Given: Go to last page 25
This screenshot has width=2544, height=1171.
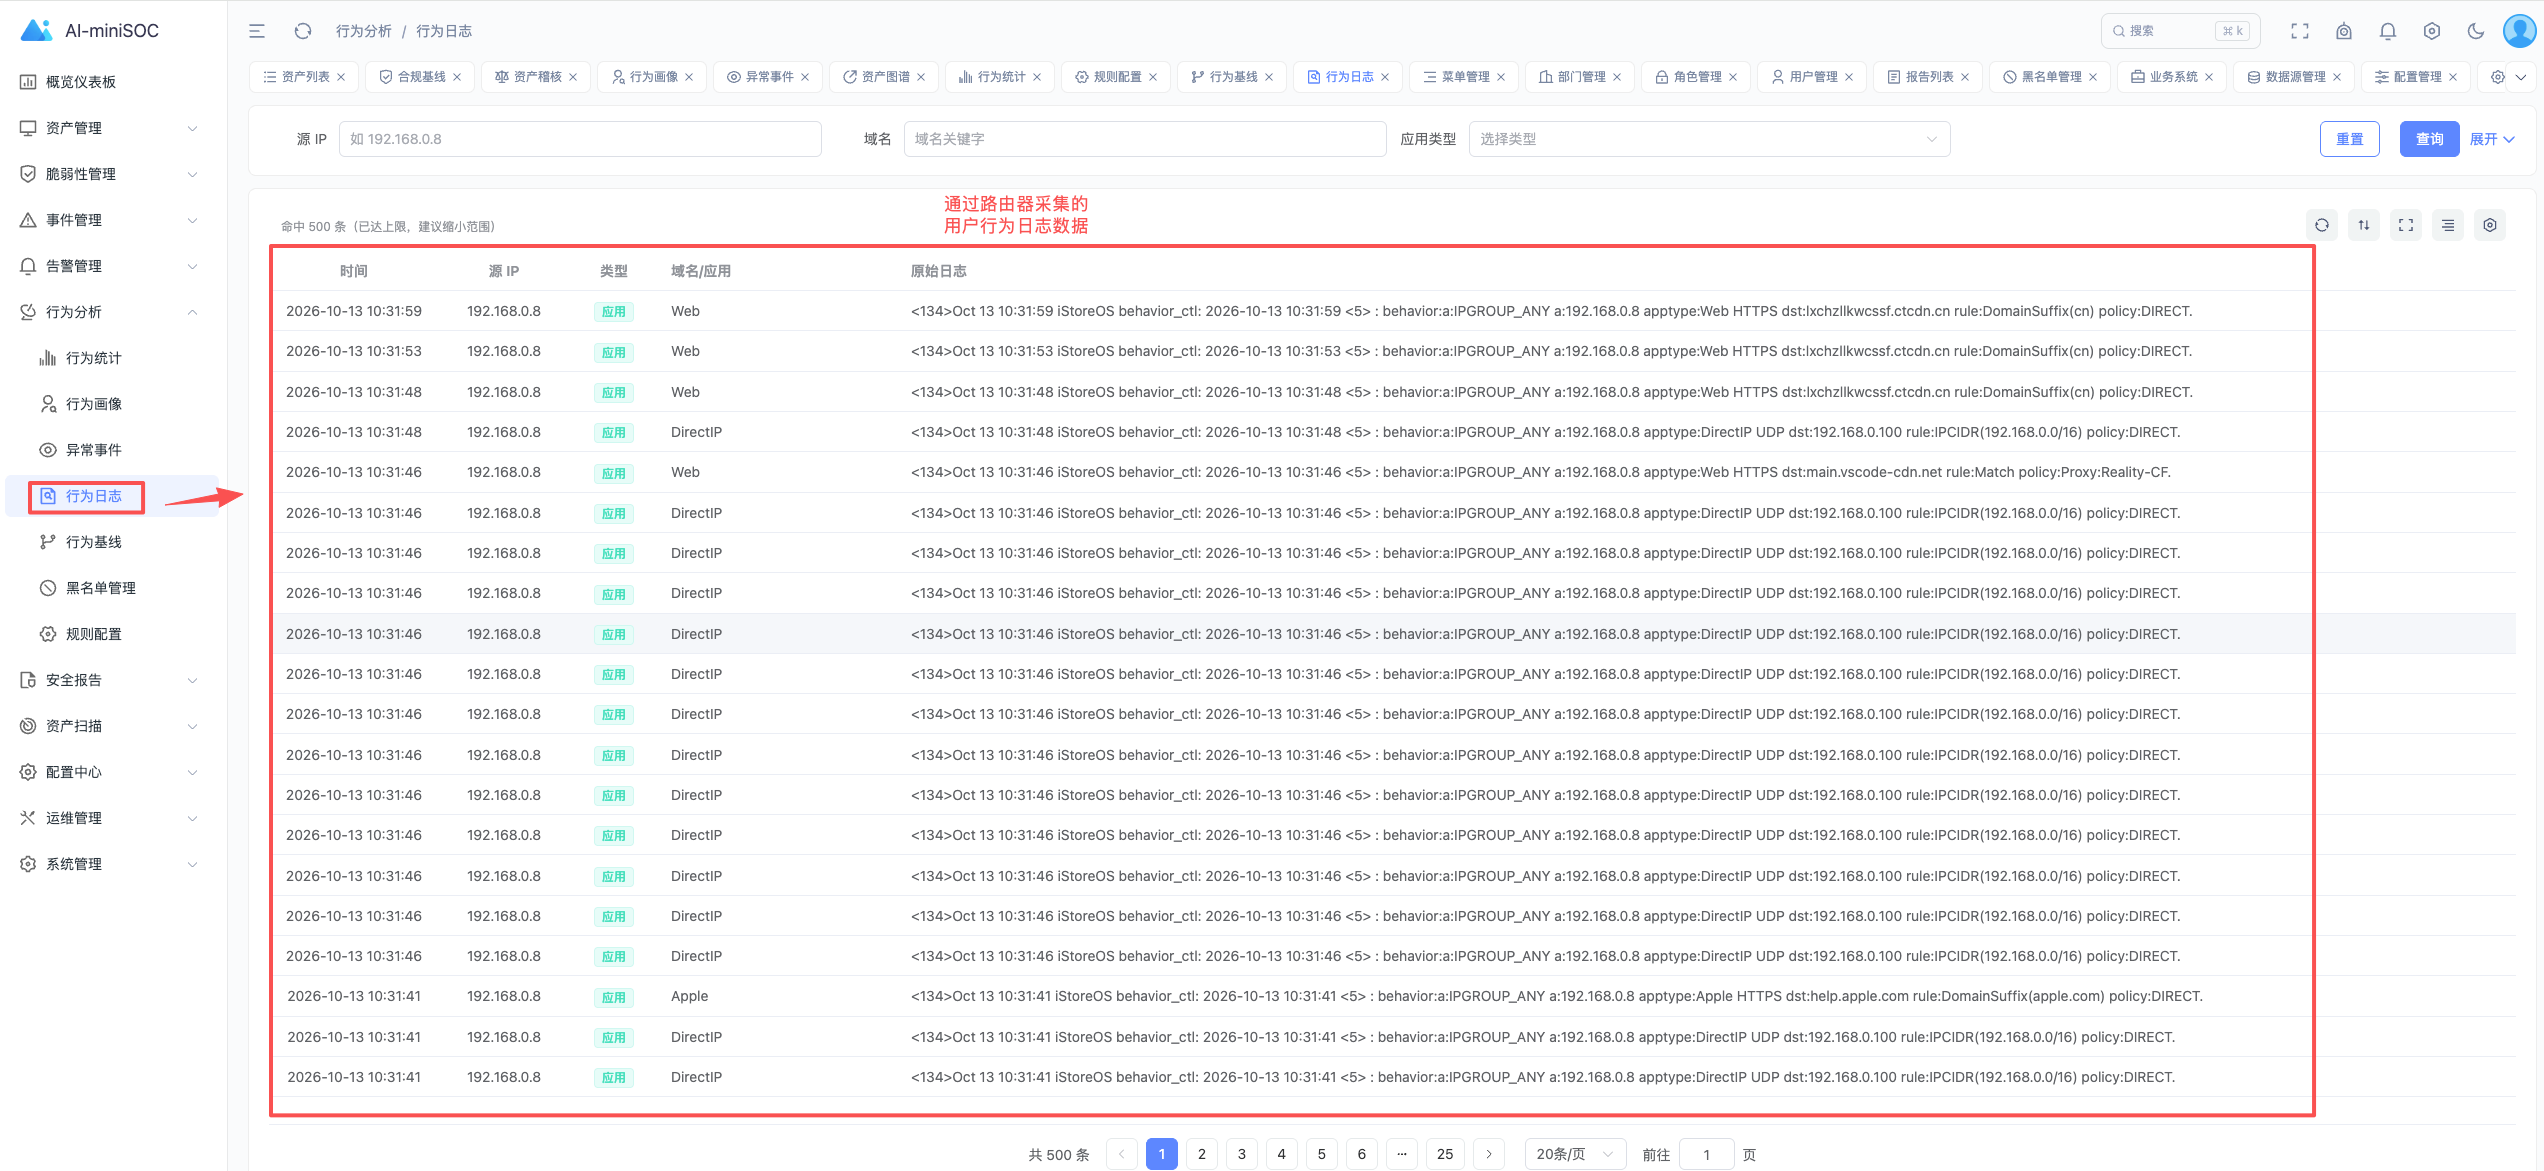Looking at the screenshot, I should (1445, 1154).
